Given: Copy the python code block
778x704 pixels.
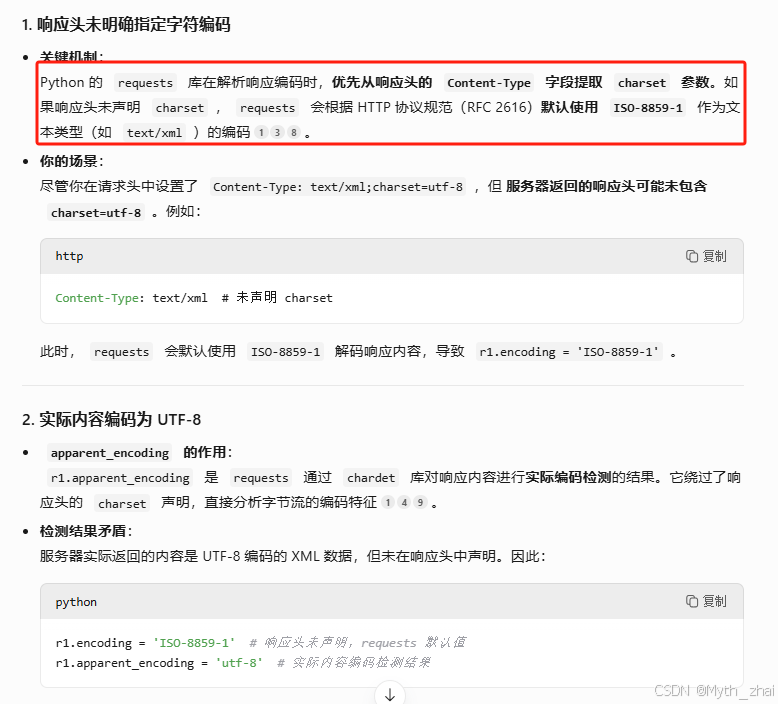Looking at the screenshot, I should [x=706, y=601].
